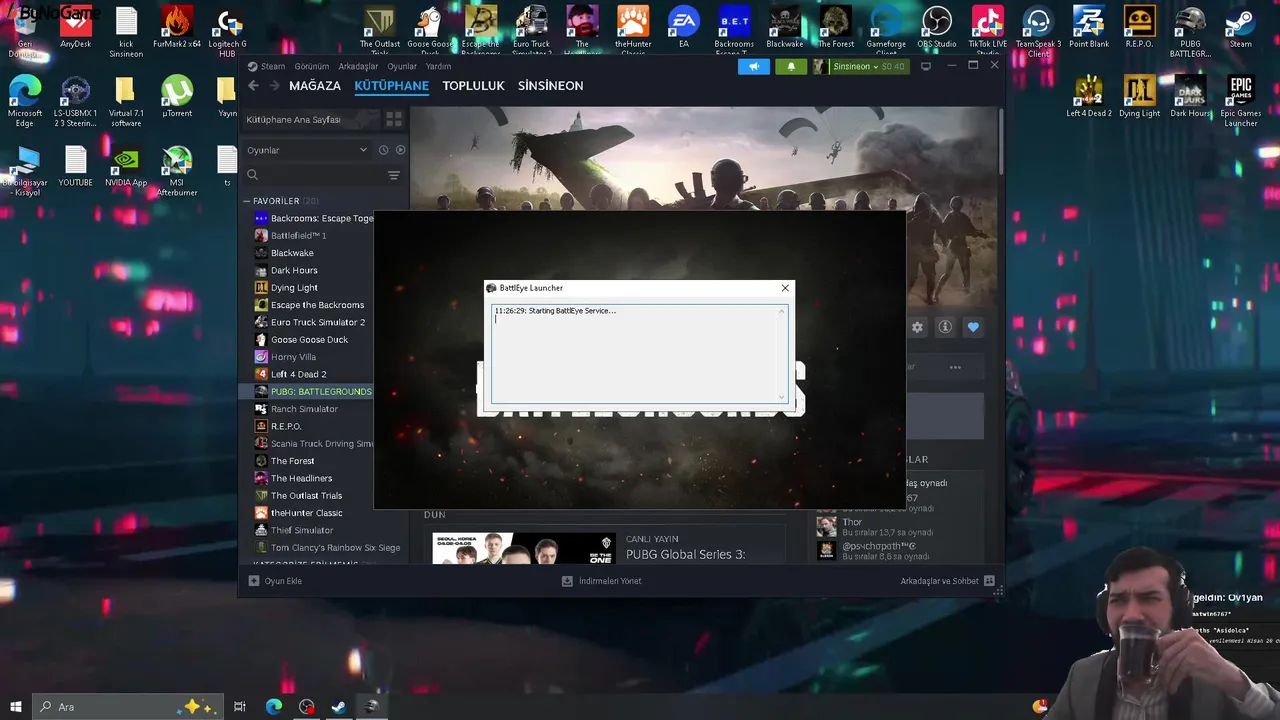Click taskbar search box Ara
The height and width of the screenshot is (720, 1280).
click(130, 707)
